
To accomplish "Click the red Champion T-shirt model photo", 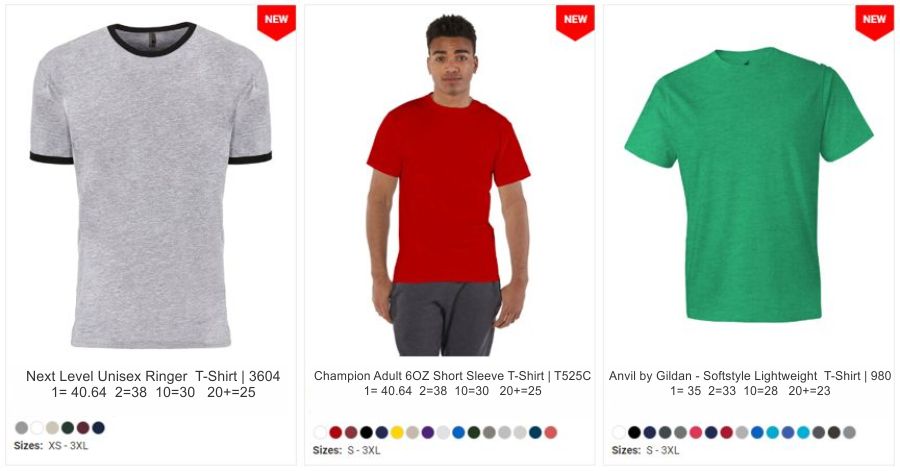I will tap(448, 185).
